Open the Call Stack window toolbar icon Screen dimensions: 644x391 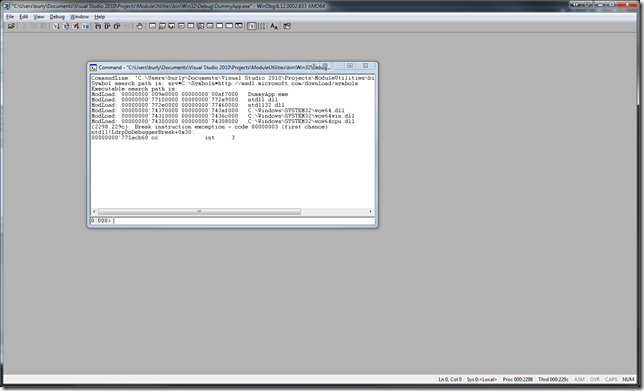[x=200, y=26]
